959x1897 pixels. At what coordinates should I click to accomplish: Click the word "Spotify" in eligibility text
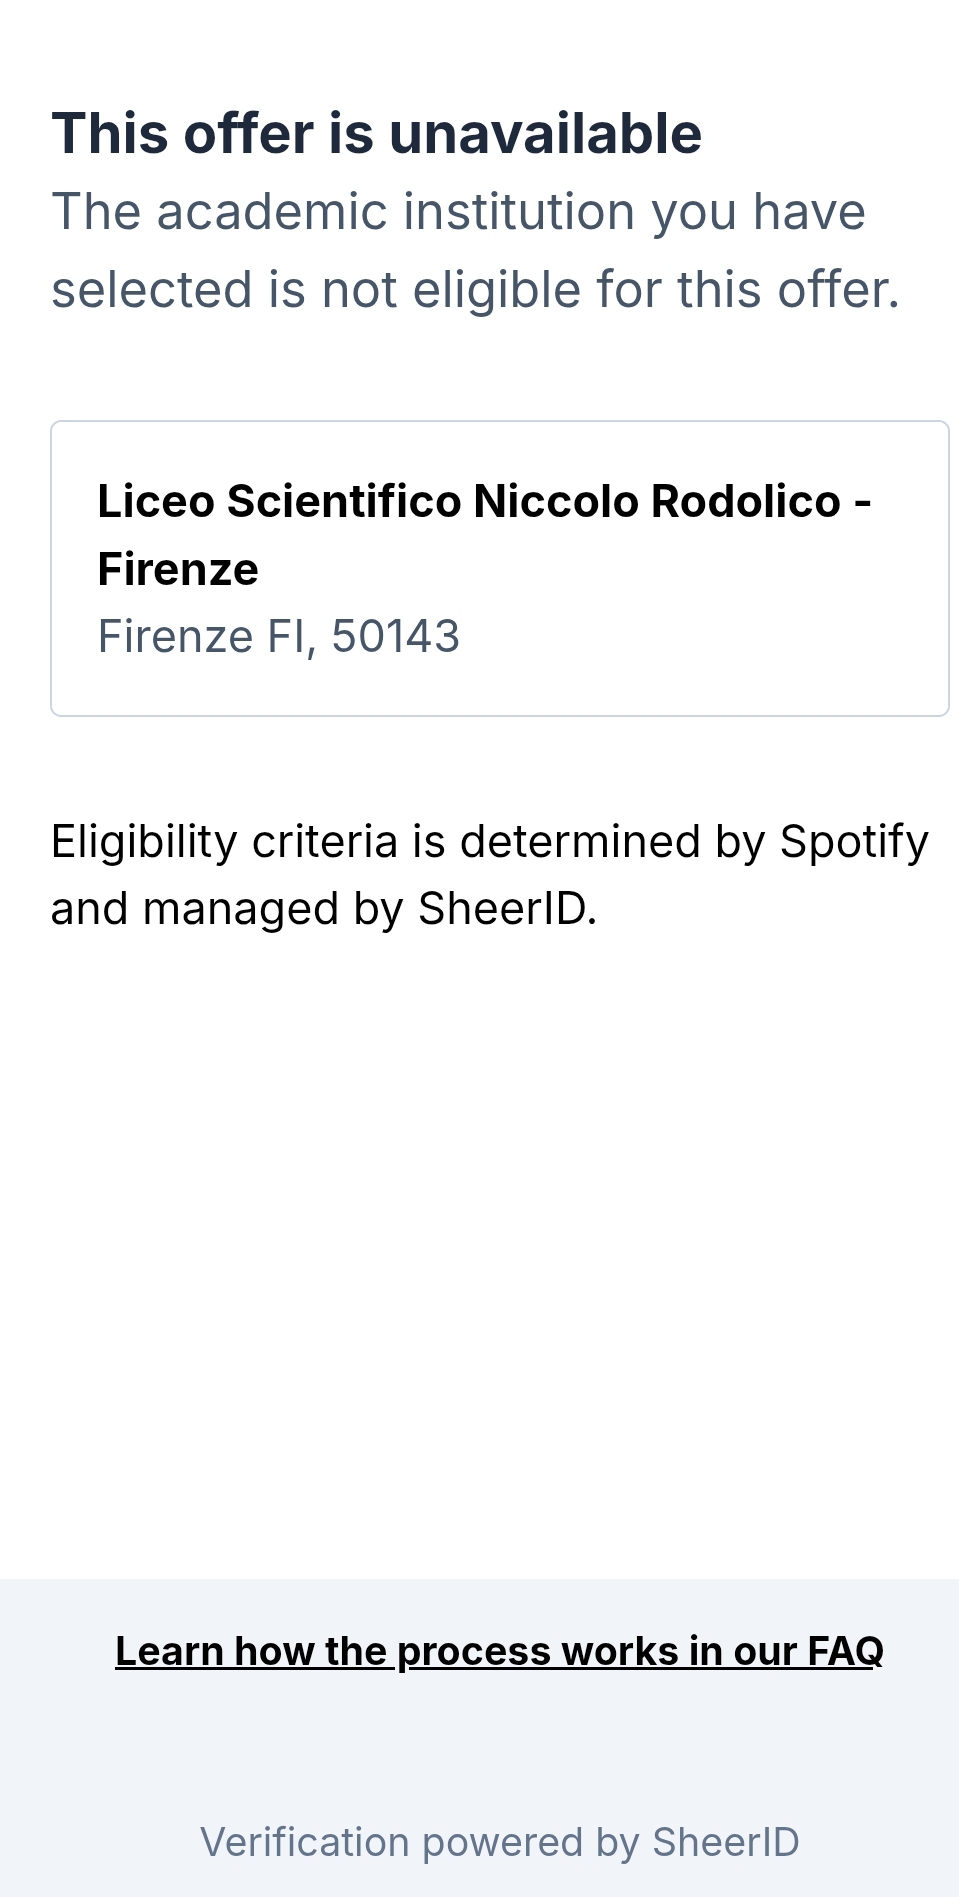tap(854, 841)
